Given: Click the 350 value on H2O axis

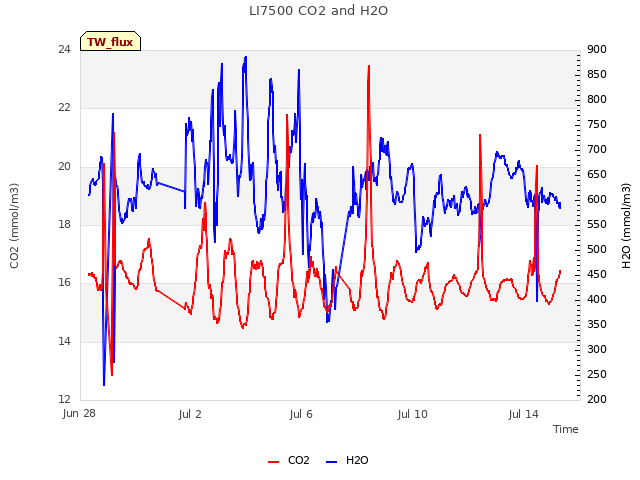Looking at the screenshot, I should pyautogui.click(x=597, y=324).
